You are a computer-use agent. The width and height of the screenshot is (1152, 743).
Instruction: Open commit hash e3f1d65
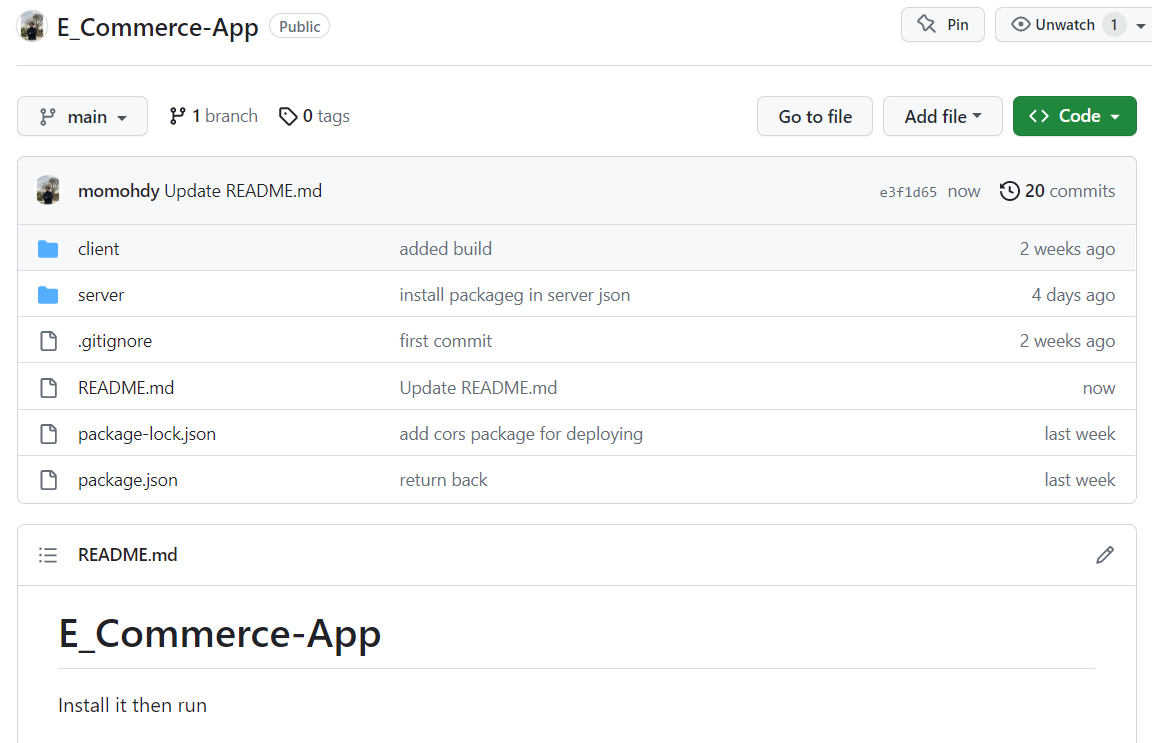pos(908,192)
